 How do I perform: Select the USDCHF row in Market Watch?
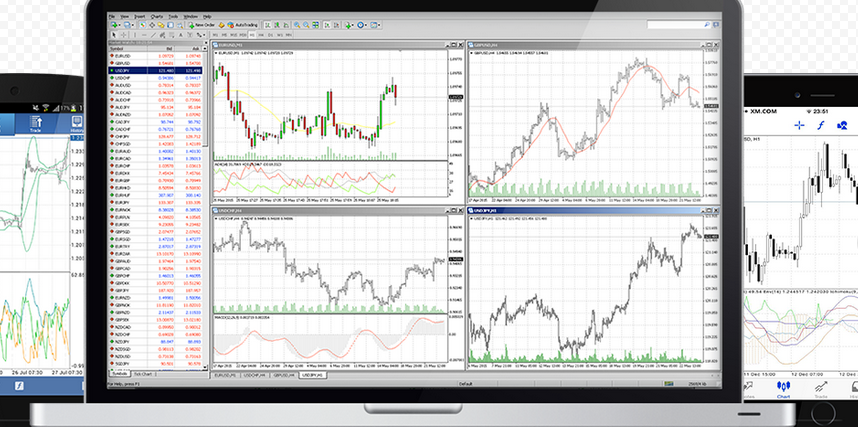155,78
